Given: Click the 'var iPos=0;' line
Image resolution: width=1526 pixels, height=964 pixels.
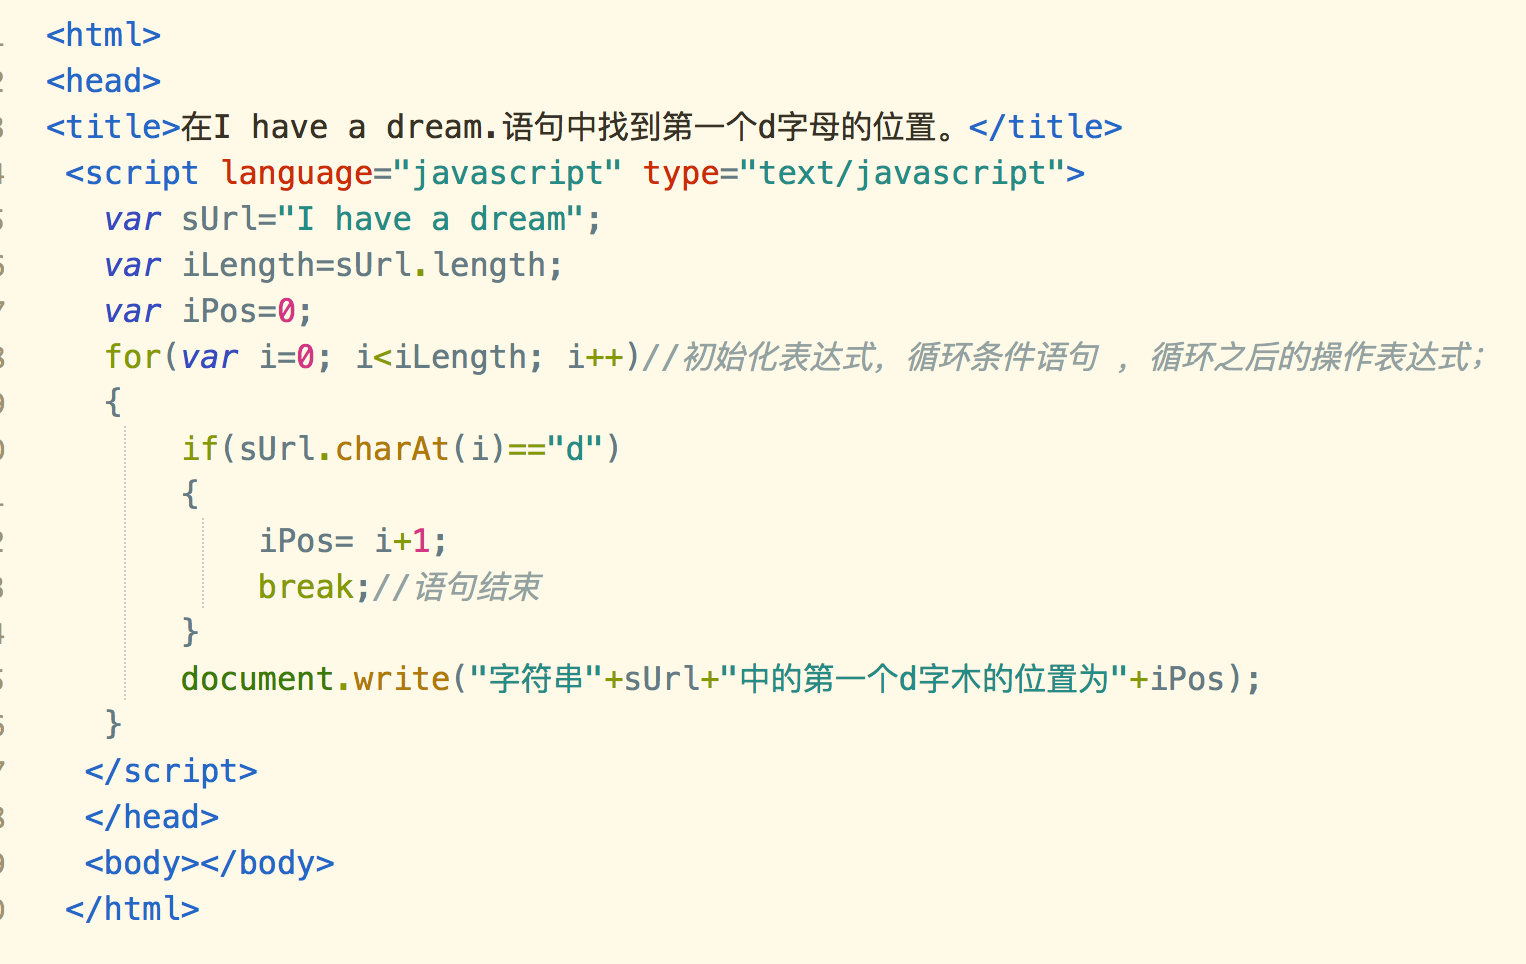Looking at the screenshot, I should [x=208, y=311].
